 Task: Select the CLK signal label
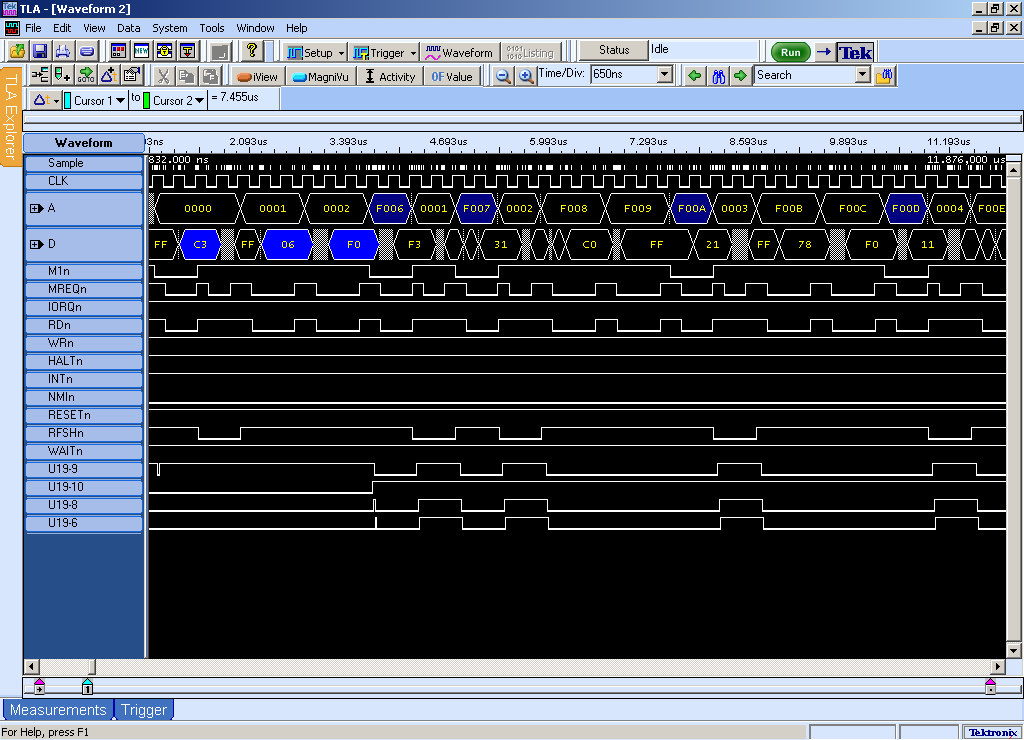click(84, 181)
